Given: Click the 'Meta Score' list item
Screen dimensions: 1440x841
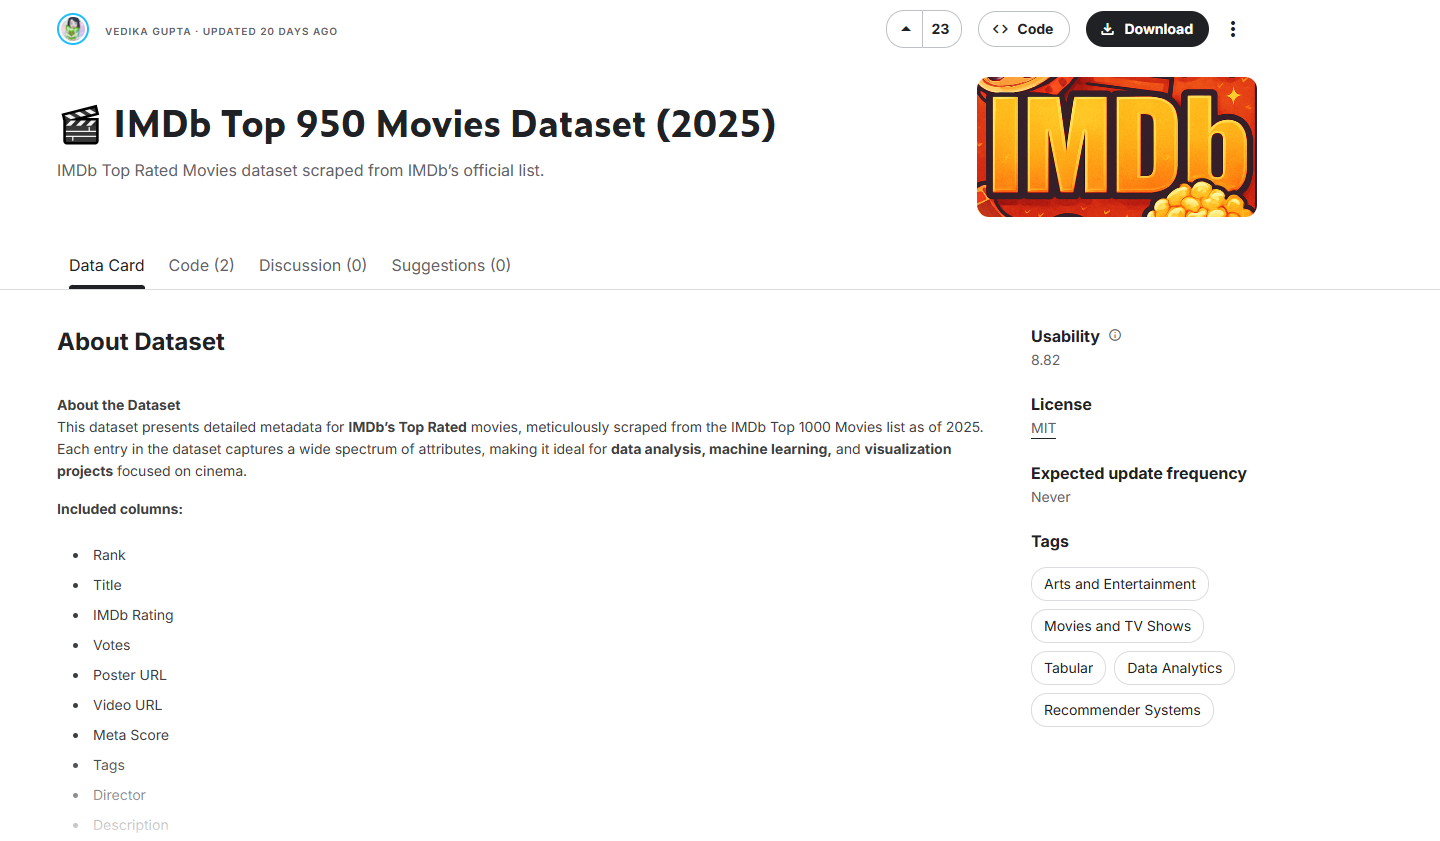Looking at the screenshot, I should [x=131, y=735].
